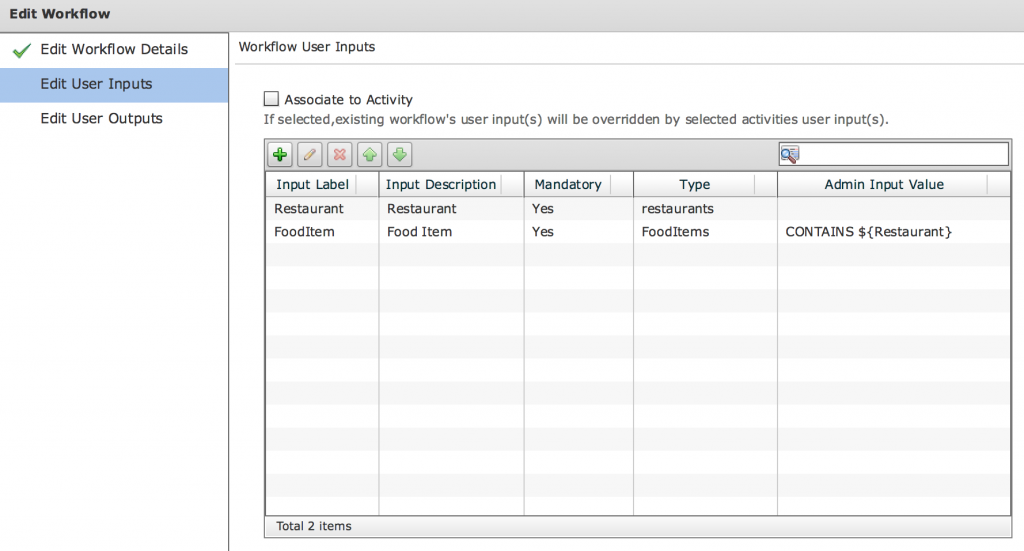Screen dimensions: 1024x551
Task: Click the green checkmark beside Edit Workflow Details
Action: point(22,51)
